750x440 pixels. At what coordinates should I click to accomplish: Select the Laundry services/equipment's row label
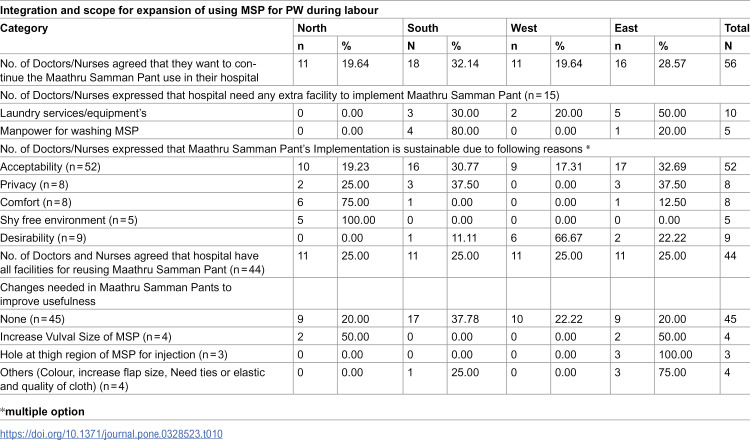[73, 113]
